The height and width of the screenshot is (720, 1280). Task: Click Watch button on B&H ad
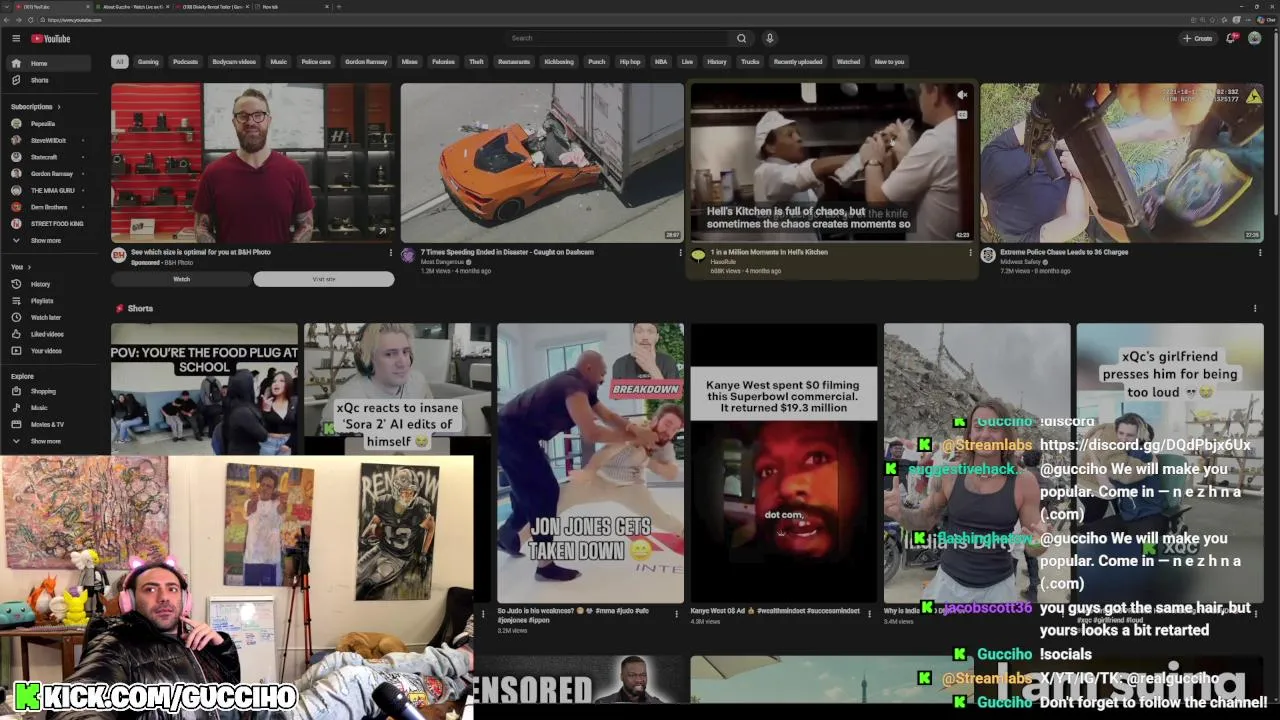(x=181, y=279)
